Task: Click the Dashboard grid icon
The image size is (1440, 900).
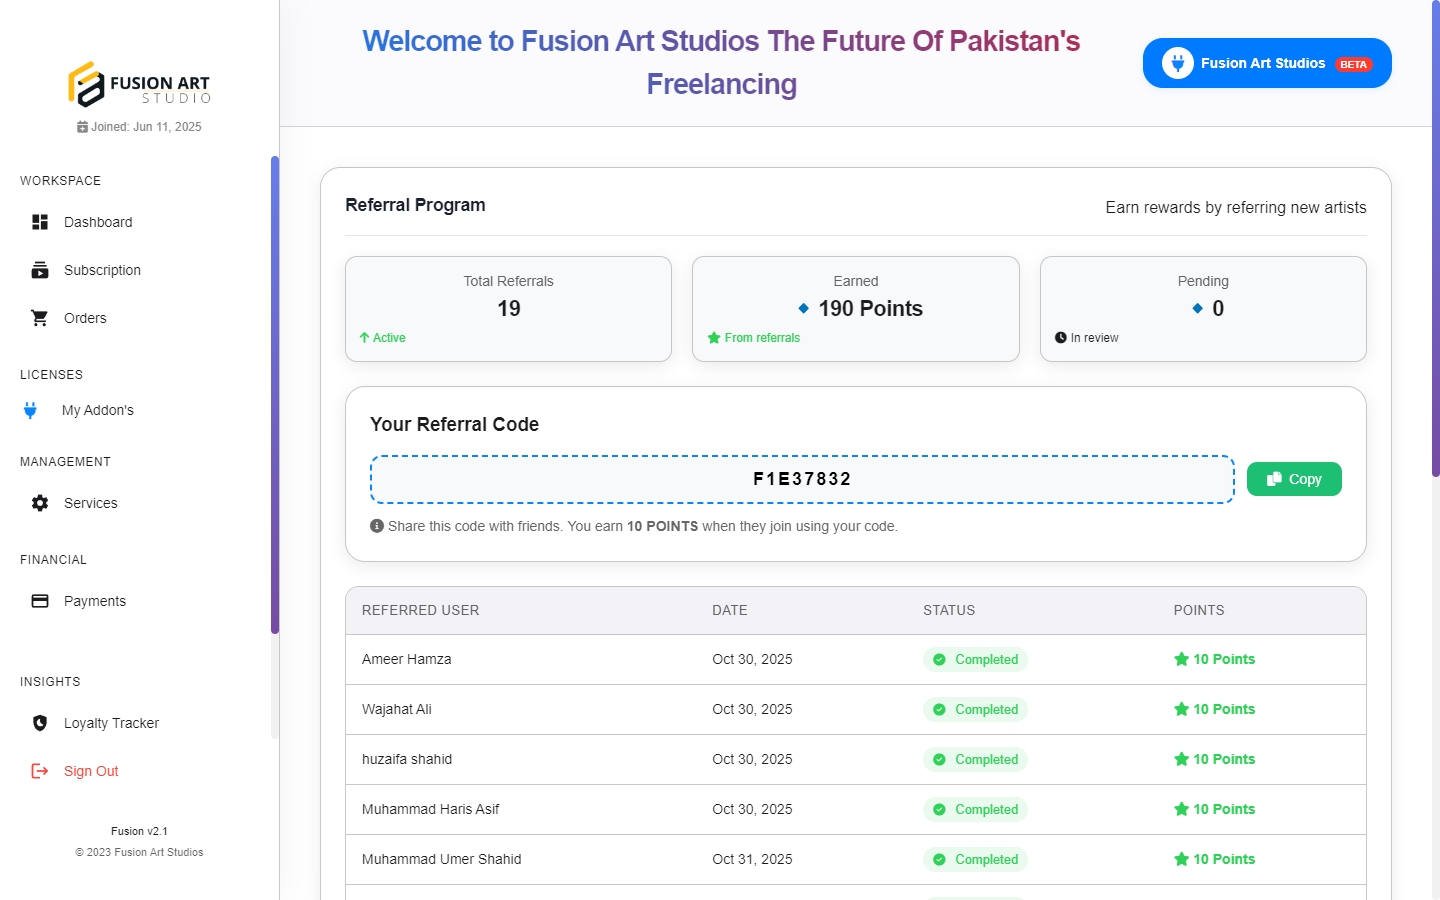Action: (x=40, y=222)
